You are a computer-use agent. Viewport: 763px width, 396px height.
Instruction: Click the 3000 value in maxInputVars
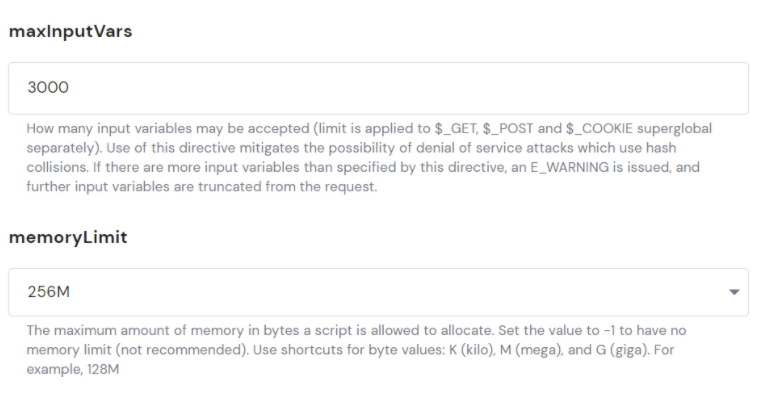coord(48,88)
